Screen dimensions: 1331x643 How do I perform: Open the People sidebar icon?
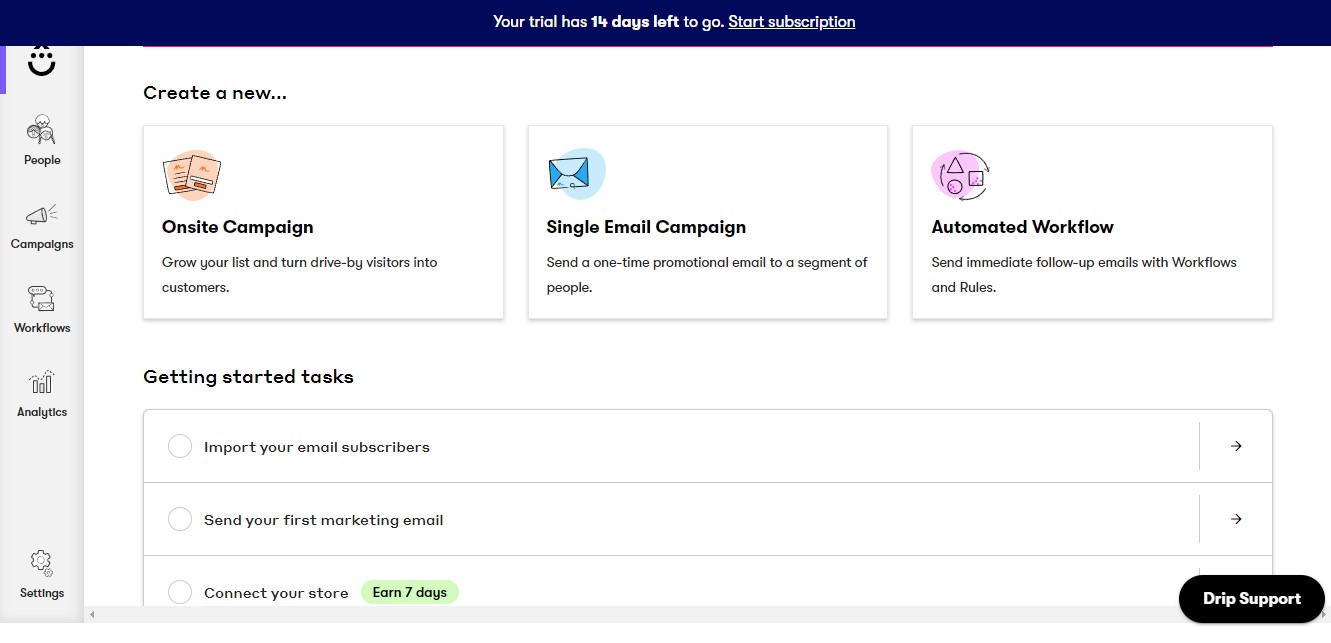tap(42, 130)
